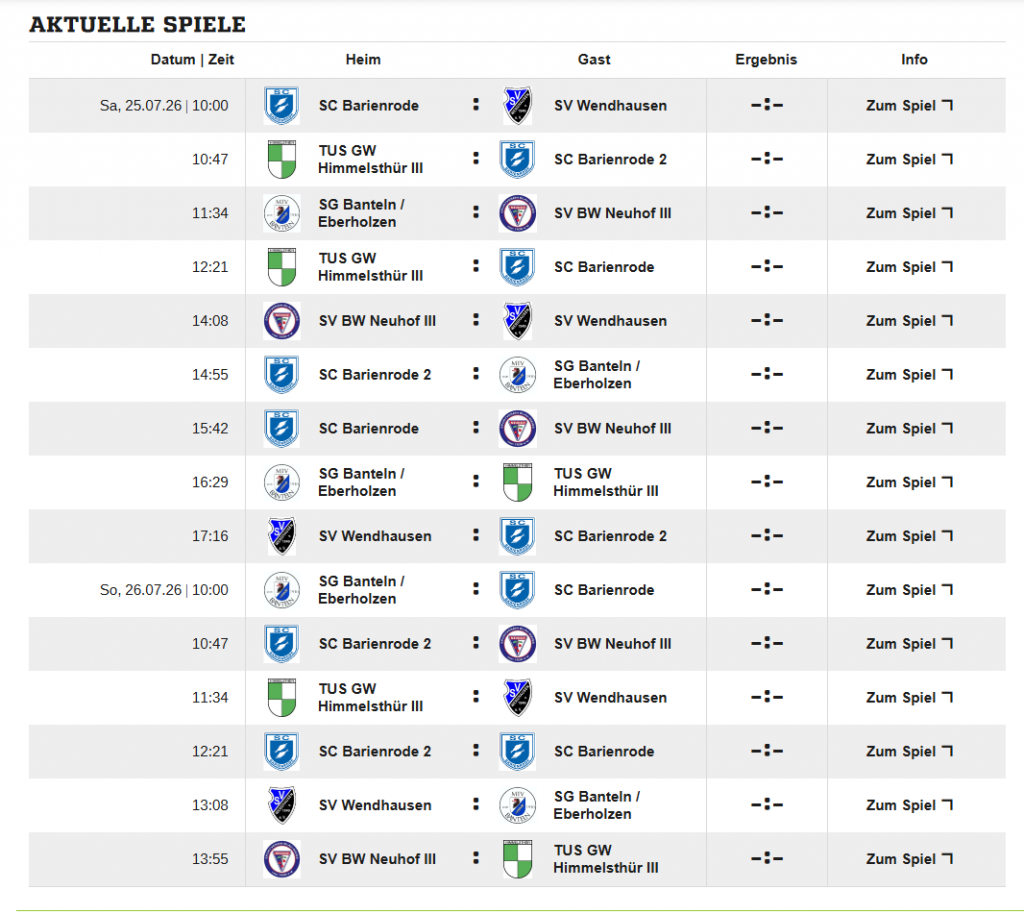Click SV BW Neuhof III guest crest, 15:42 match
Image resolution: width=1024 pixels, height=914 pixels.
517,428
